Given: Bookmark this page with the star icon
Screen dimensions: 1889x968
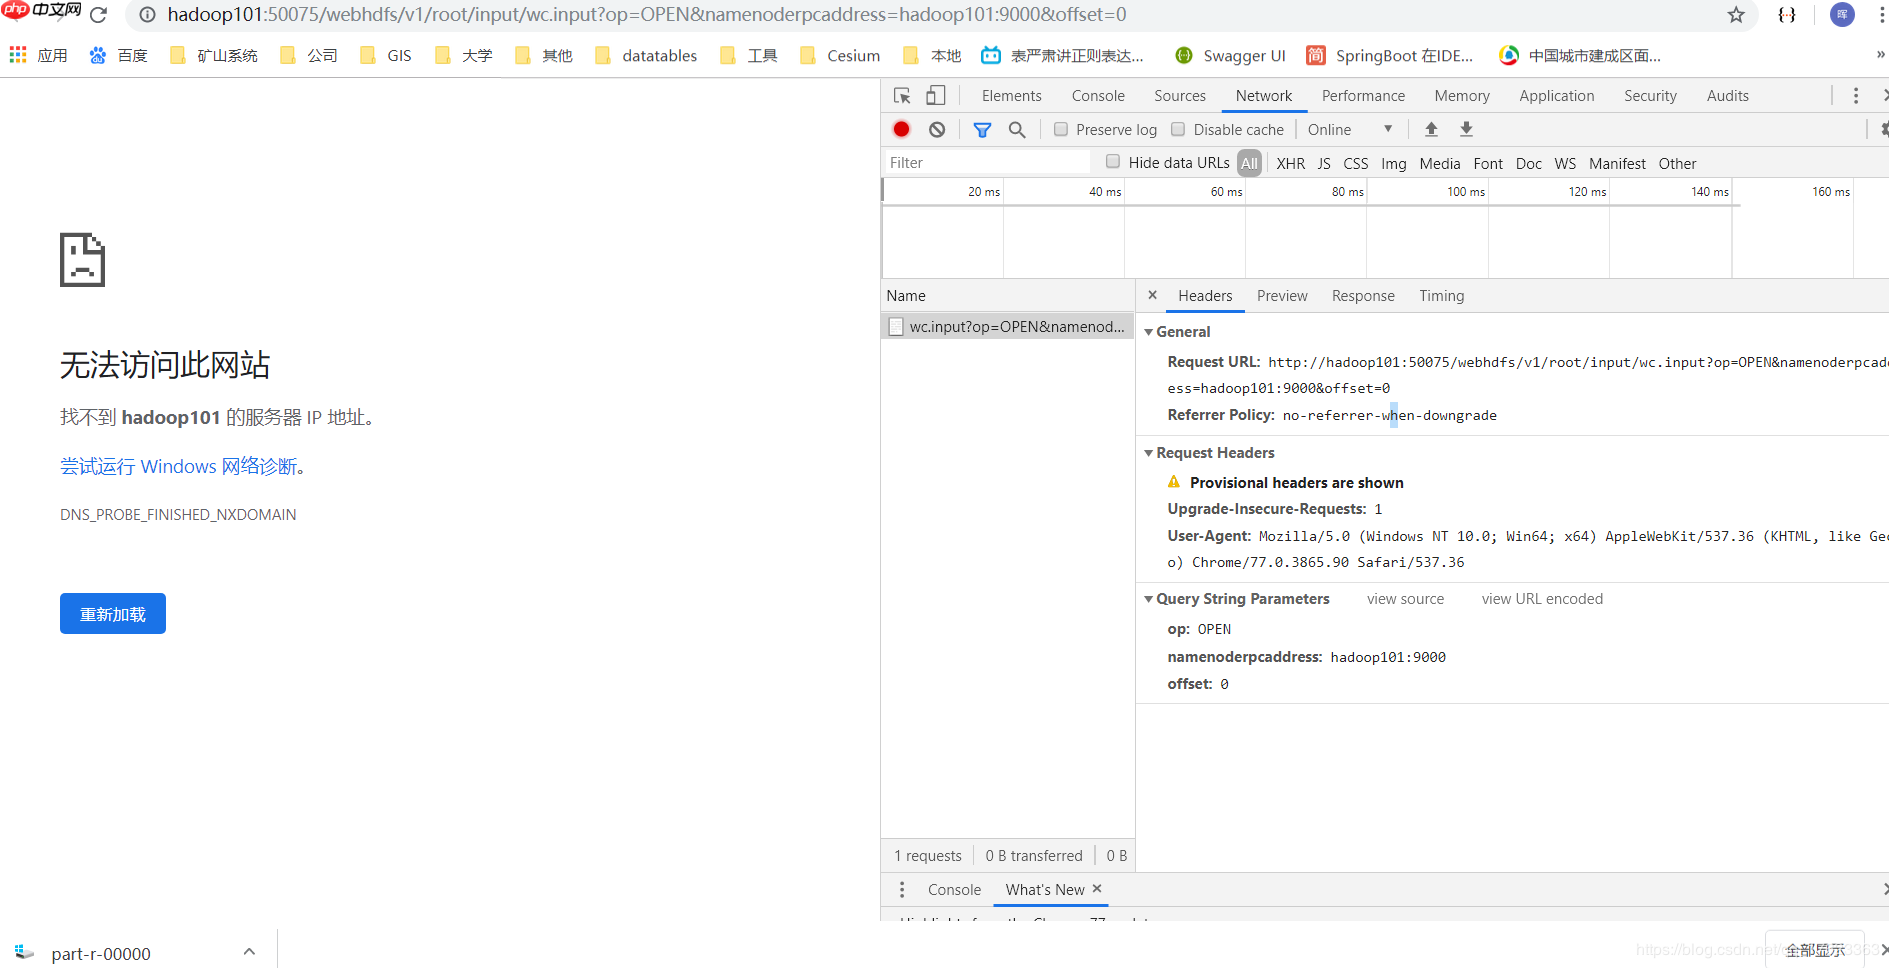Looking at the screenshot, I should (1736, 15).
